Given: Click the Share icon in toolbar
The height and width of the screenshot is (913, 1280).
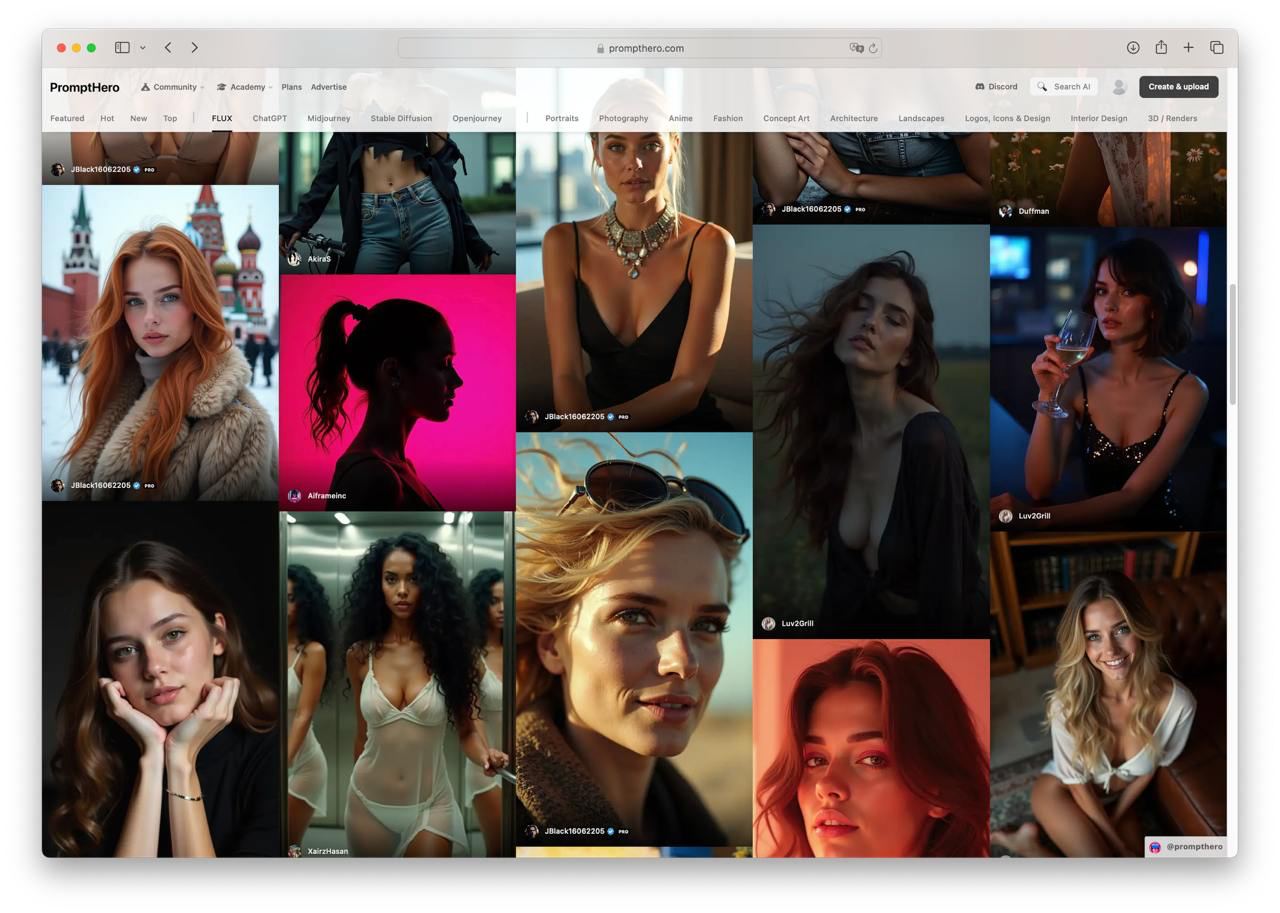Looking at the screenshot, I should coord(1161,47).
